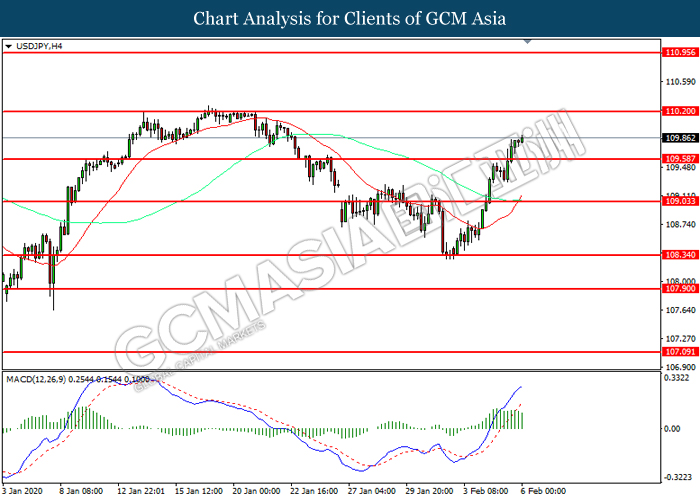Select the 109.033 level price label
Viewport: 700px width, 500px height.
click(680, 201)
